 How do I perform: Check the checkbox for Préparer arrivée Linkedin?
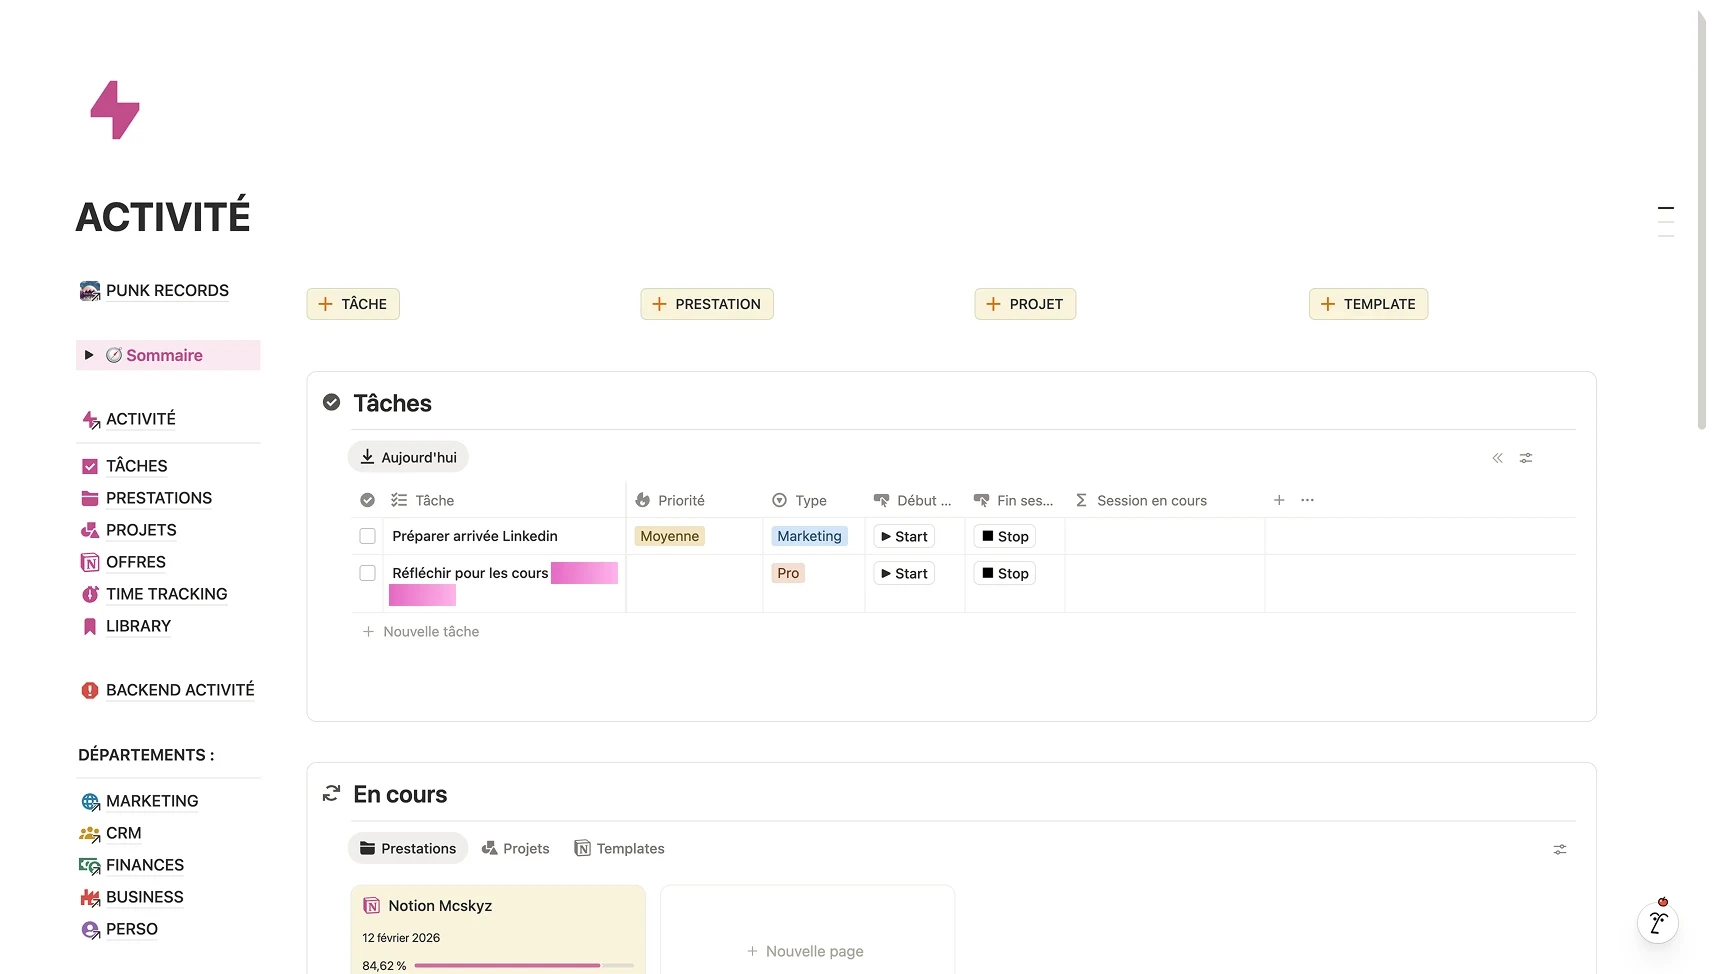pos(367,536)
